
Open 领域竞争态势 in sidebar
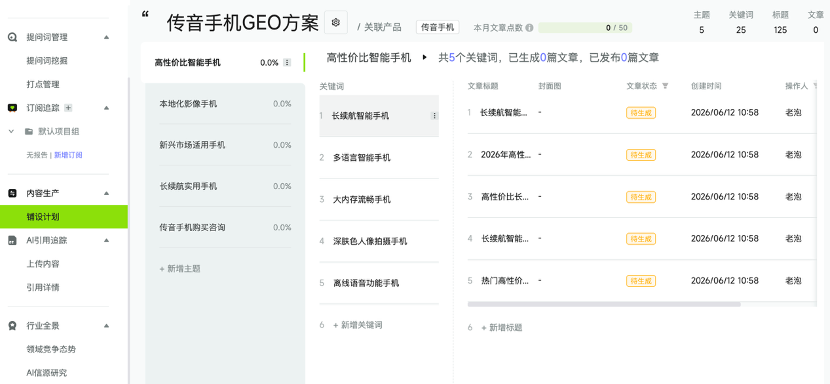click(51, 349)
